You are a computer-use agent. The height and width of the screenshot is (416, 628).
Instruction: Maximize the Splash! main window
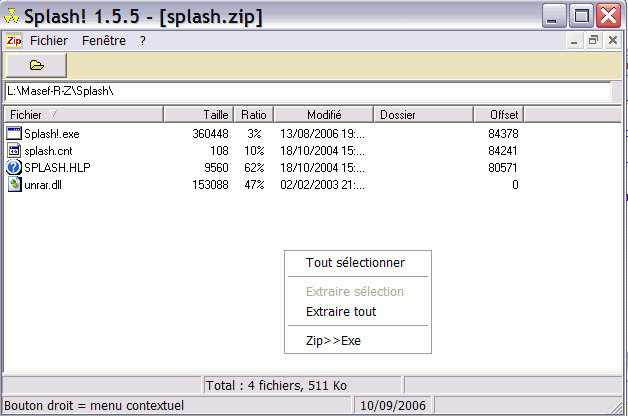coord(581,16)
